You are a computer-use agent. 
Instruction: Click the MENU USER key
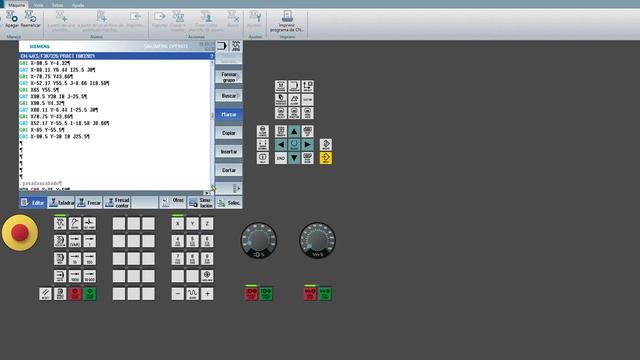[307, 113]
